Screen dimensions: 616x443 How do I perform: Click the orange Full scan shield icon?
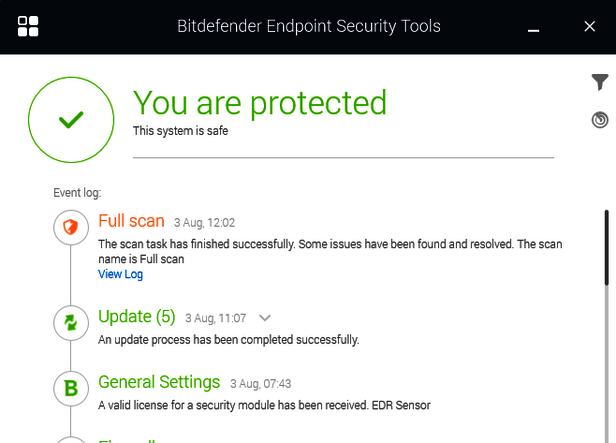point(70,228)
